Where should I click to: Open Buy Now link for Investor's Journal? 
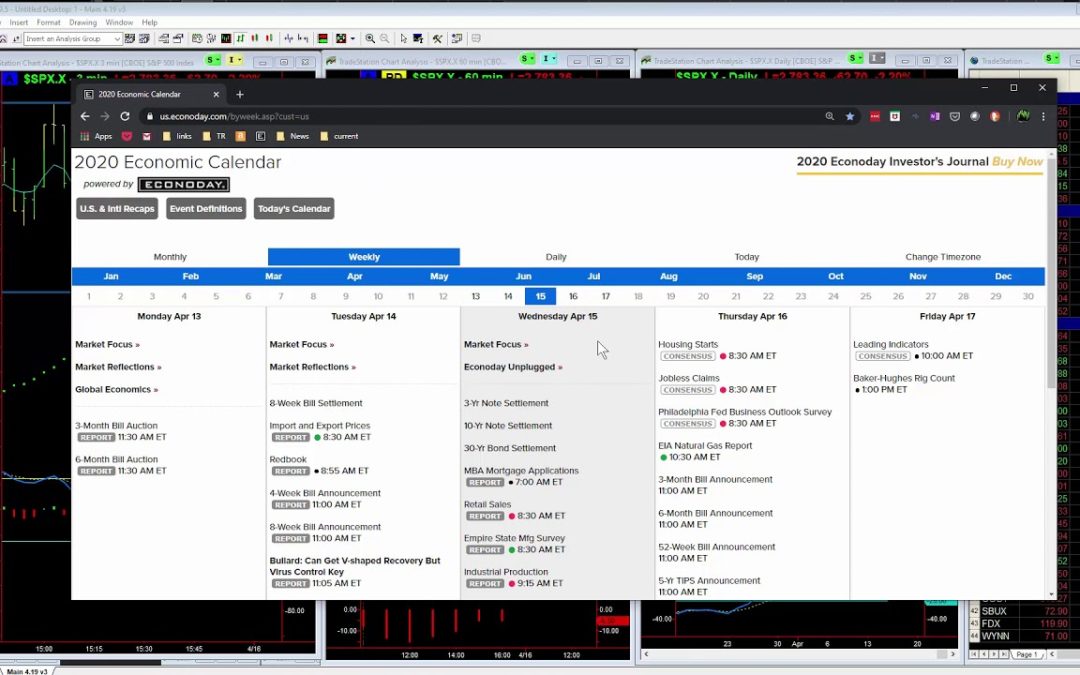(x=1017, y=162)
